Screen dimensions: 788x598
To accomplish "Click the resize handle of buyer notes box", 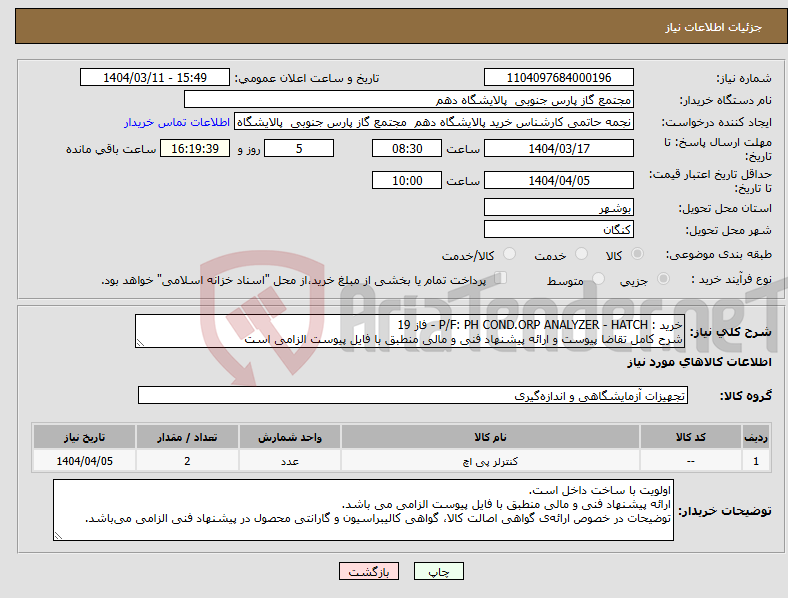I will point(58,536).
